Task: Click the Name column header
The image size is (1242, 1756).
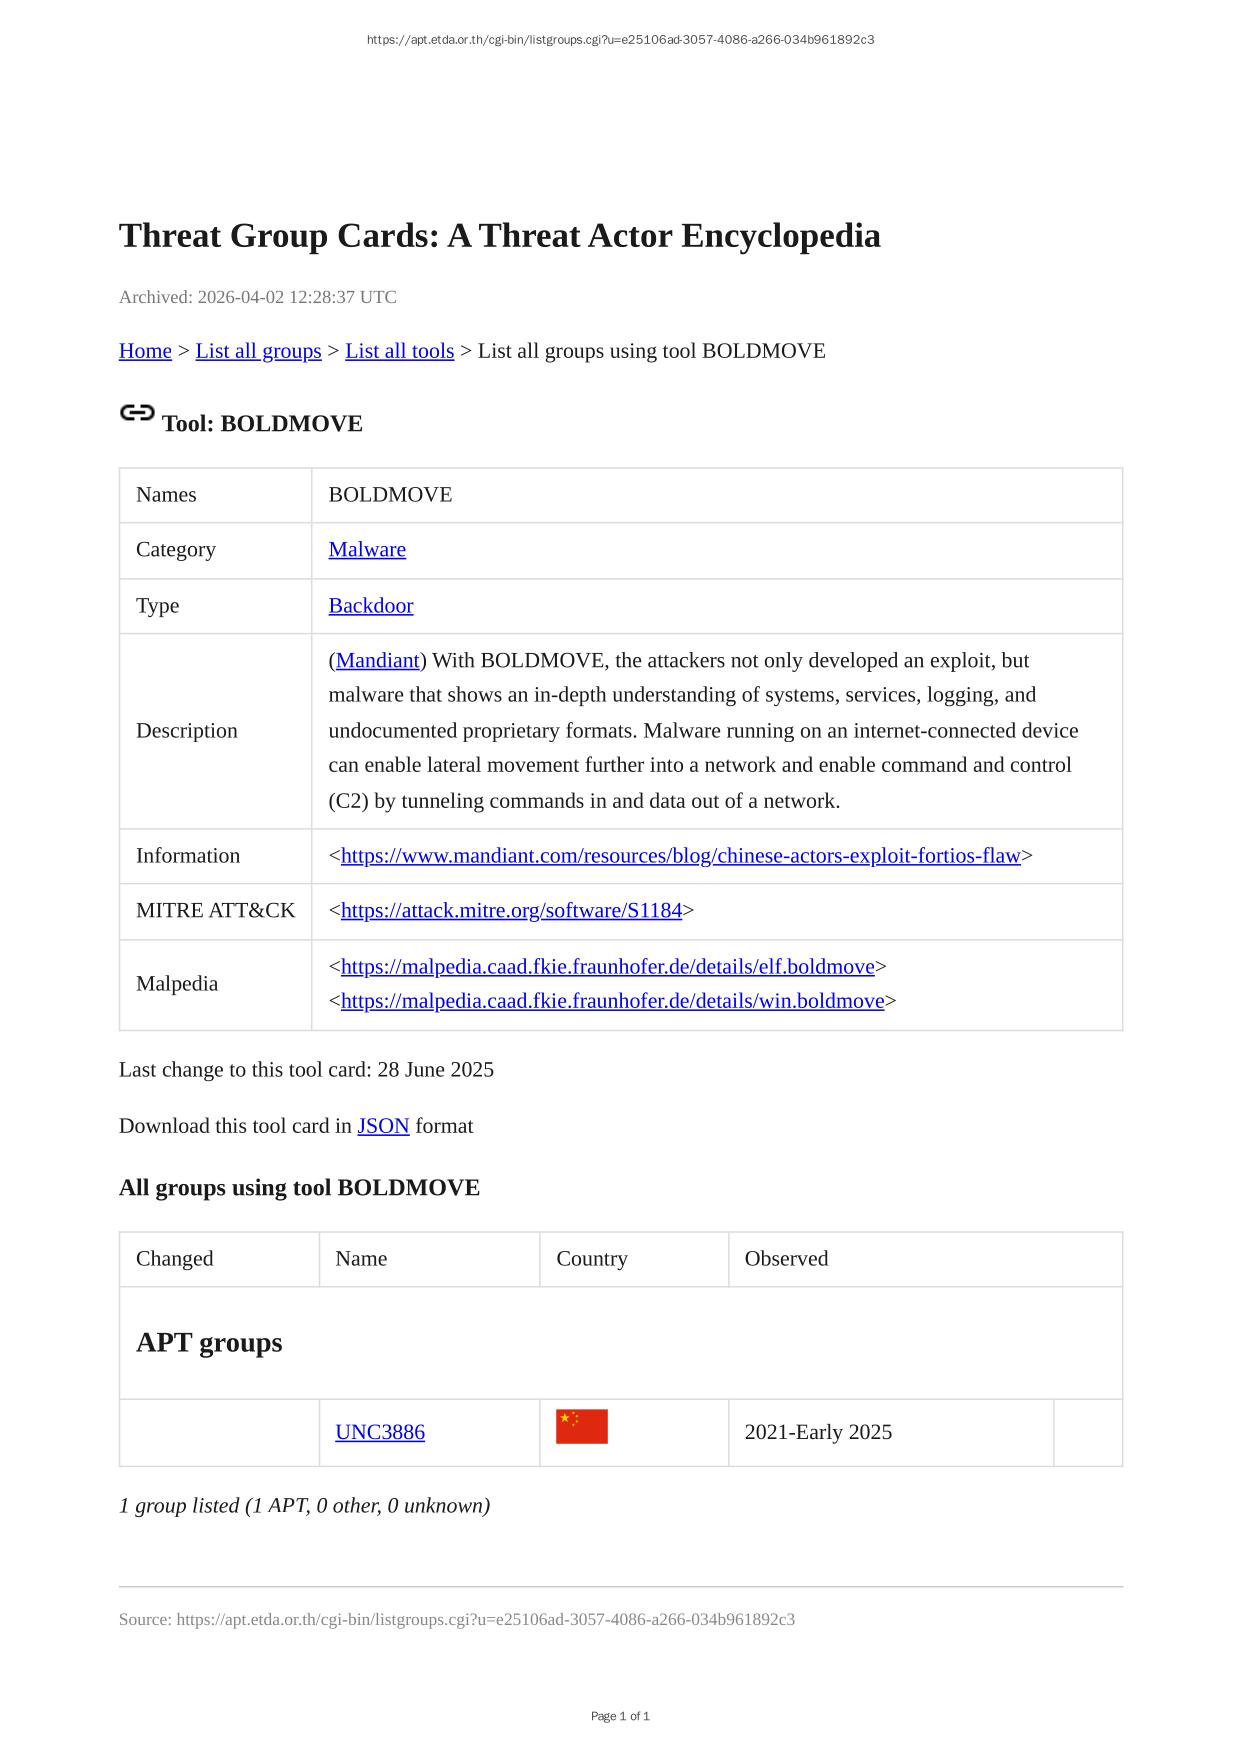Action: click(x=361, y=1259)
